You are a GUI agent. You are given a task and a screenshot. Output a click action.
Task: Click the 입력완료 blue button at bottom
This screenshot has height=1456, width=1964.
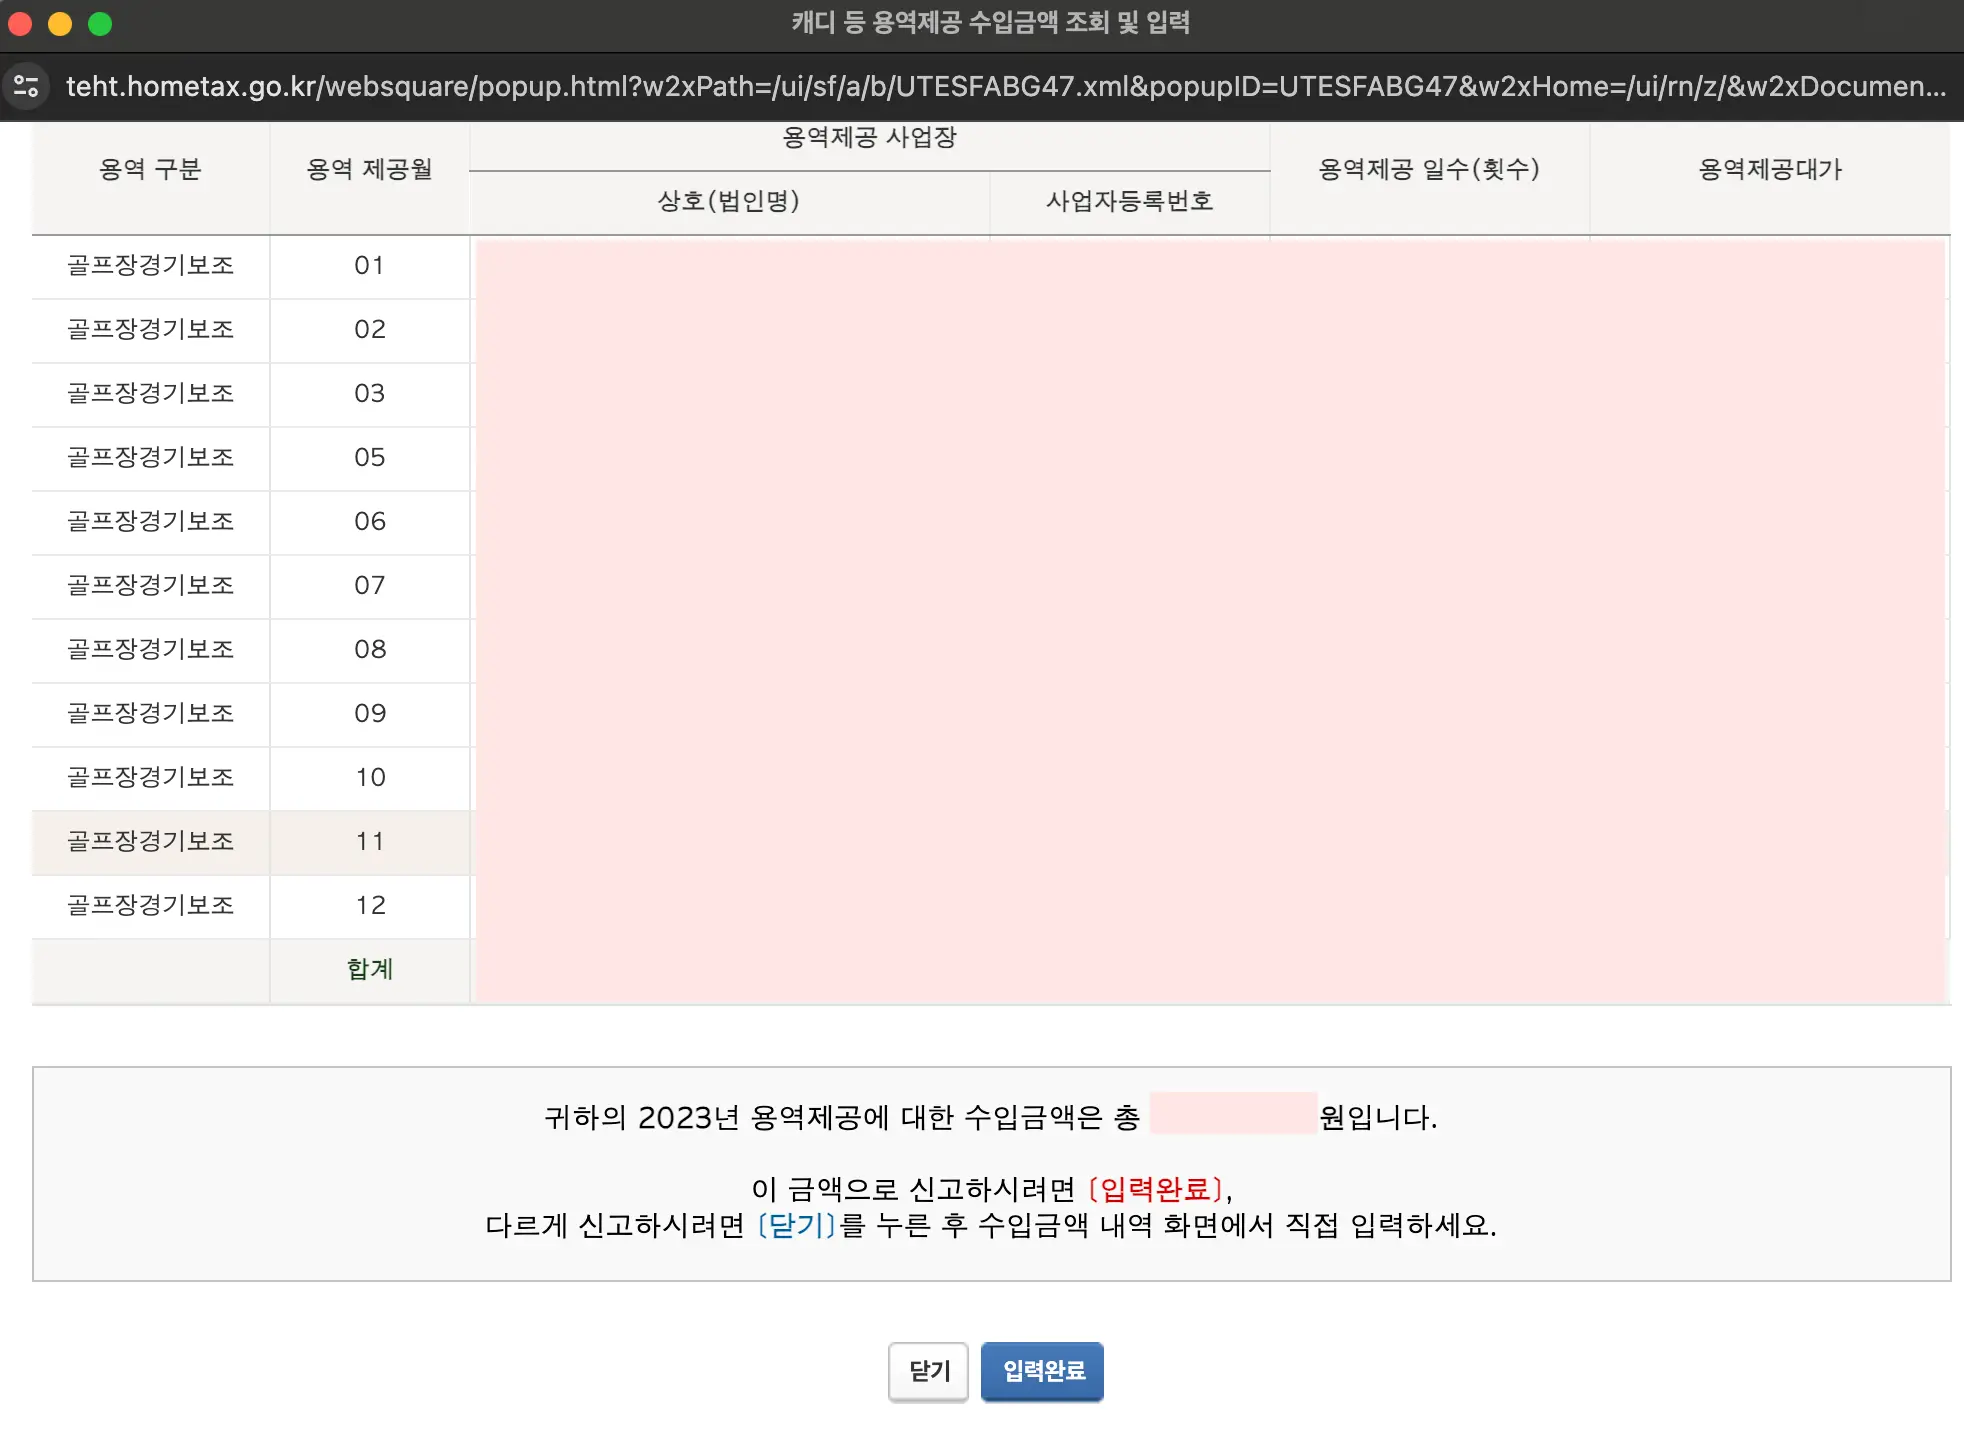[x=1042, y=1372]
